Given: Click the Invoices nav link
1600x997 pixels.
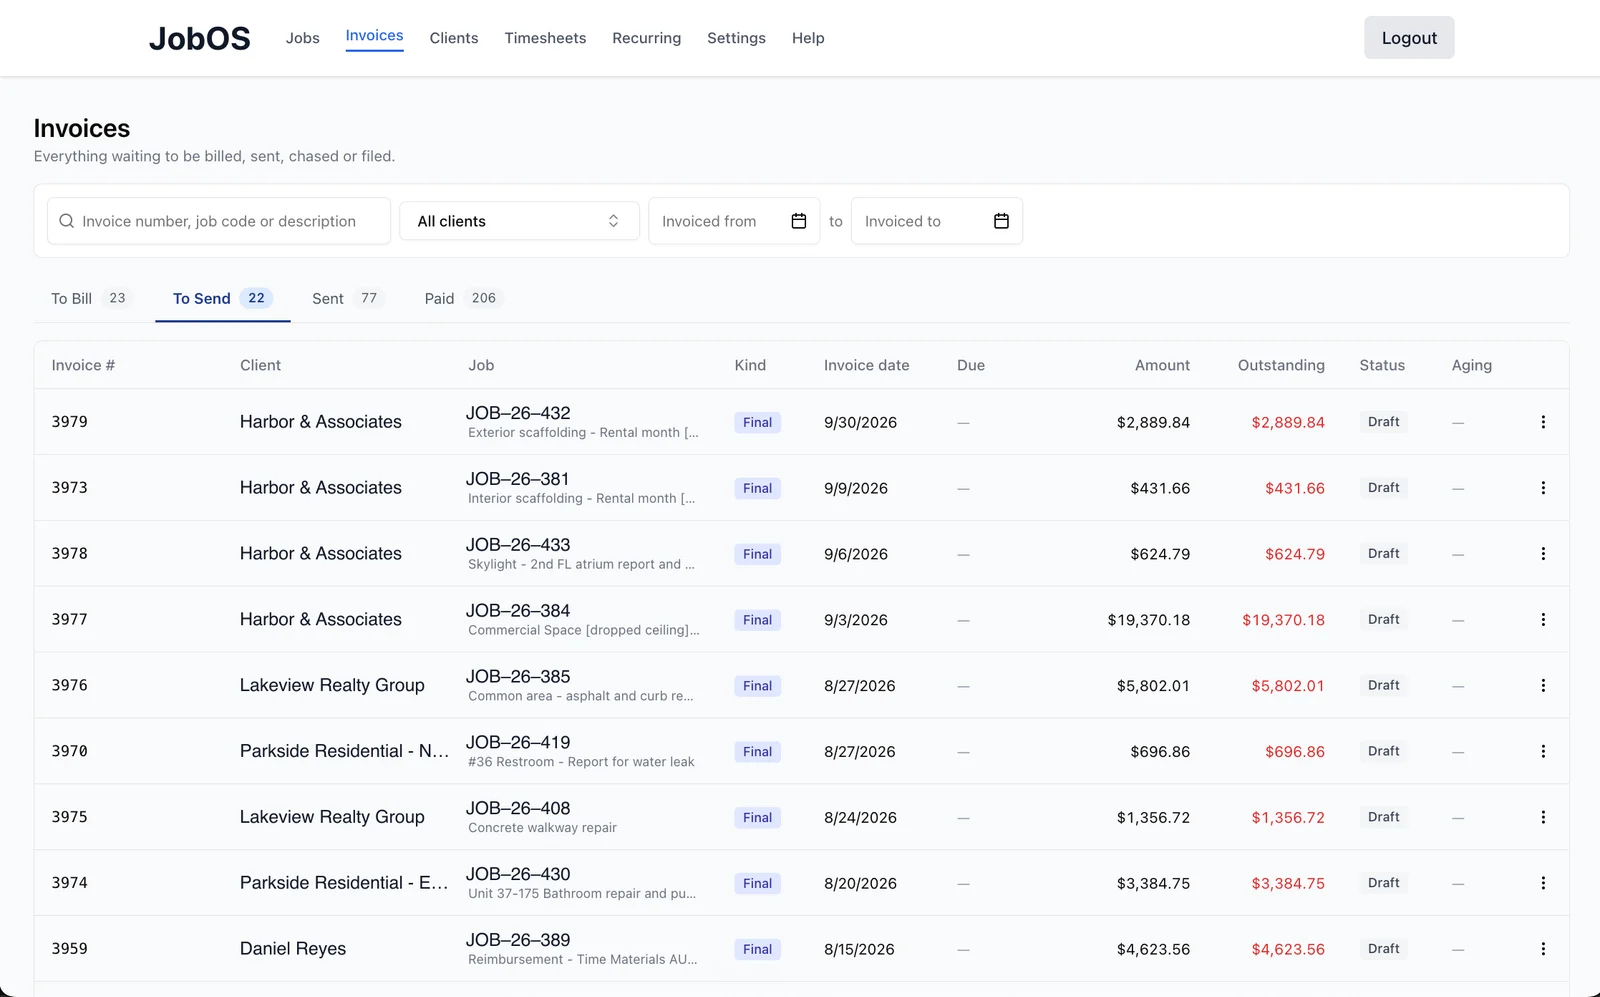Looking at the screenshot, I should (x=375, y=36).
